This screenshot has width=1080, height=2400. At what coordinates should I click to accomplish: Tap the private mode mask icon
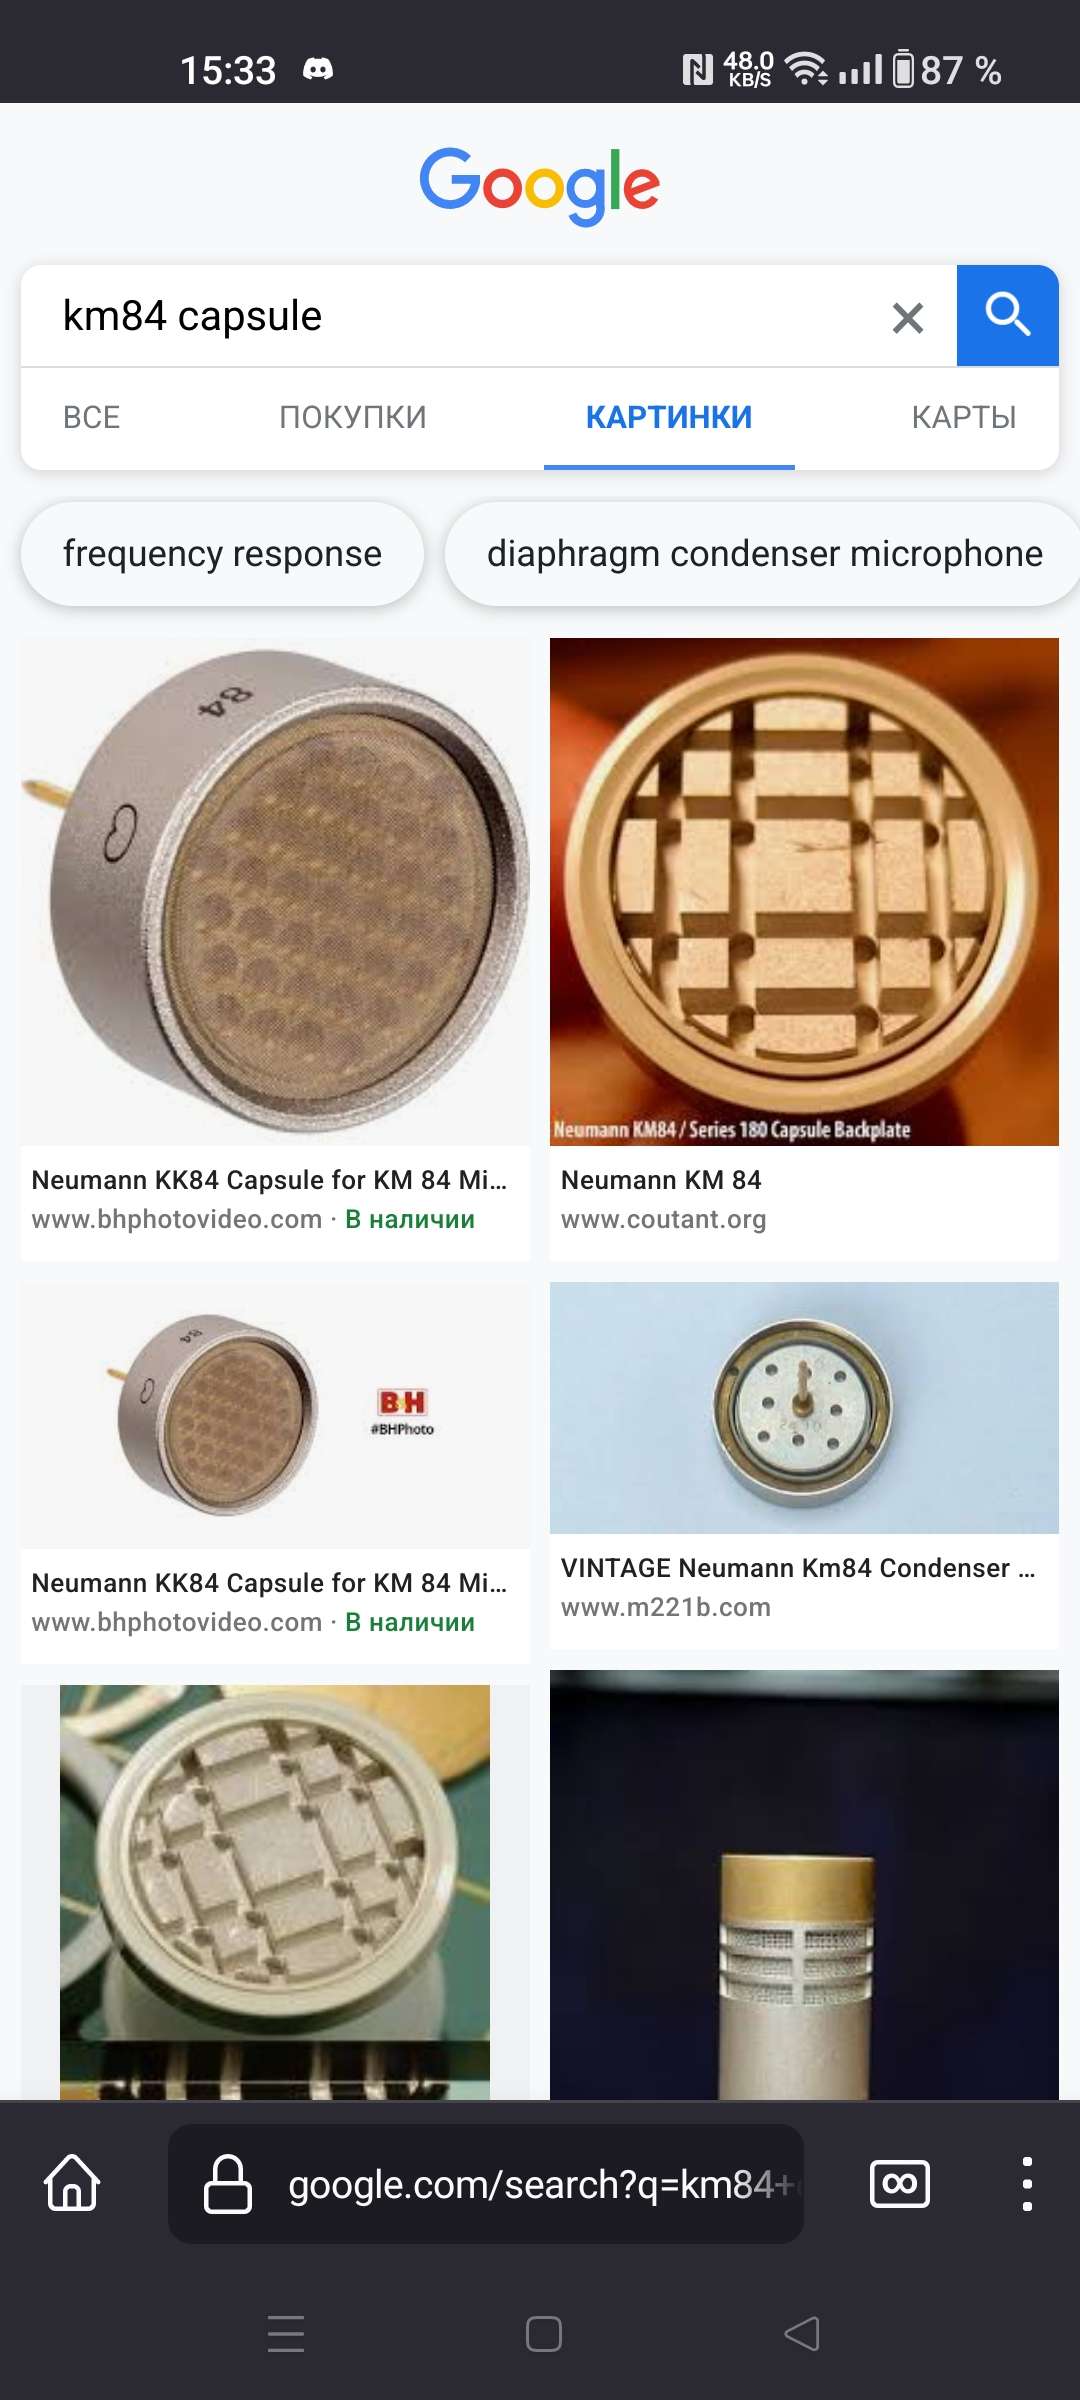(x=900, y=2183)
